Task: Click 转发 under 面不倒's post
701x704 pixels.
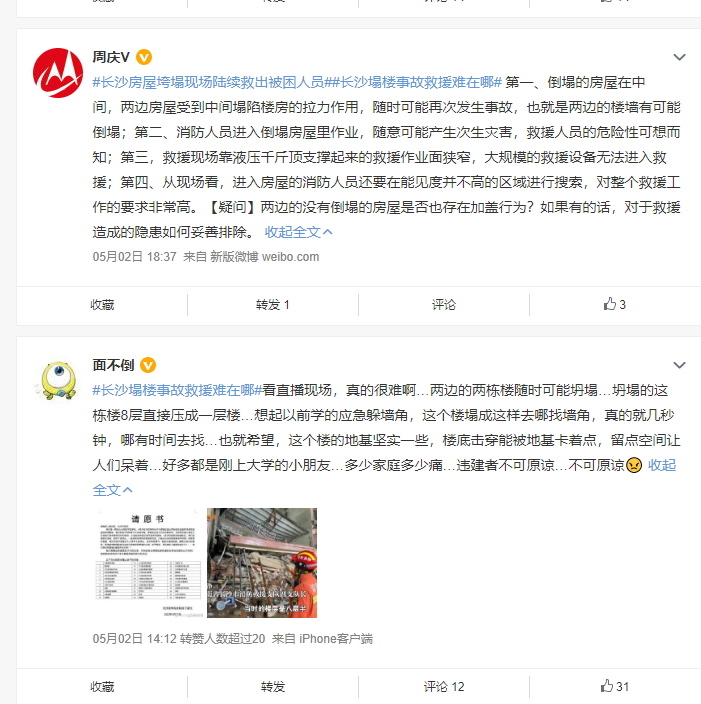Action: tap(273, 686)
